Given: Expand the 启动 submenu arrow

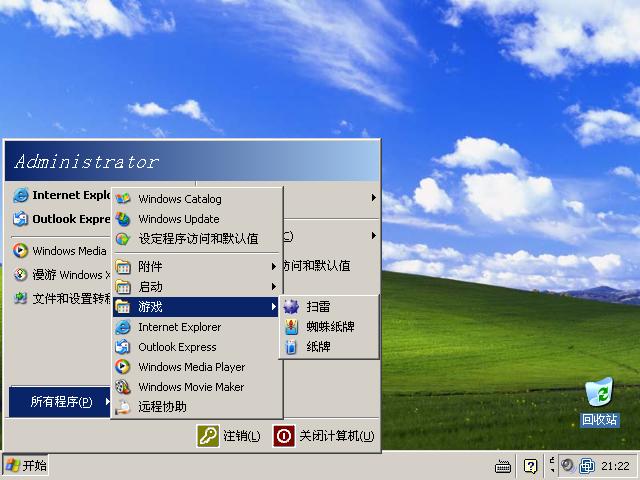Looking at the screenshot, I should (x=273, y=287).
